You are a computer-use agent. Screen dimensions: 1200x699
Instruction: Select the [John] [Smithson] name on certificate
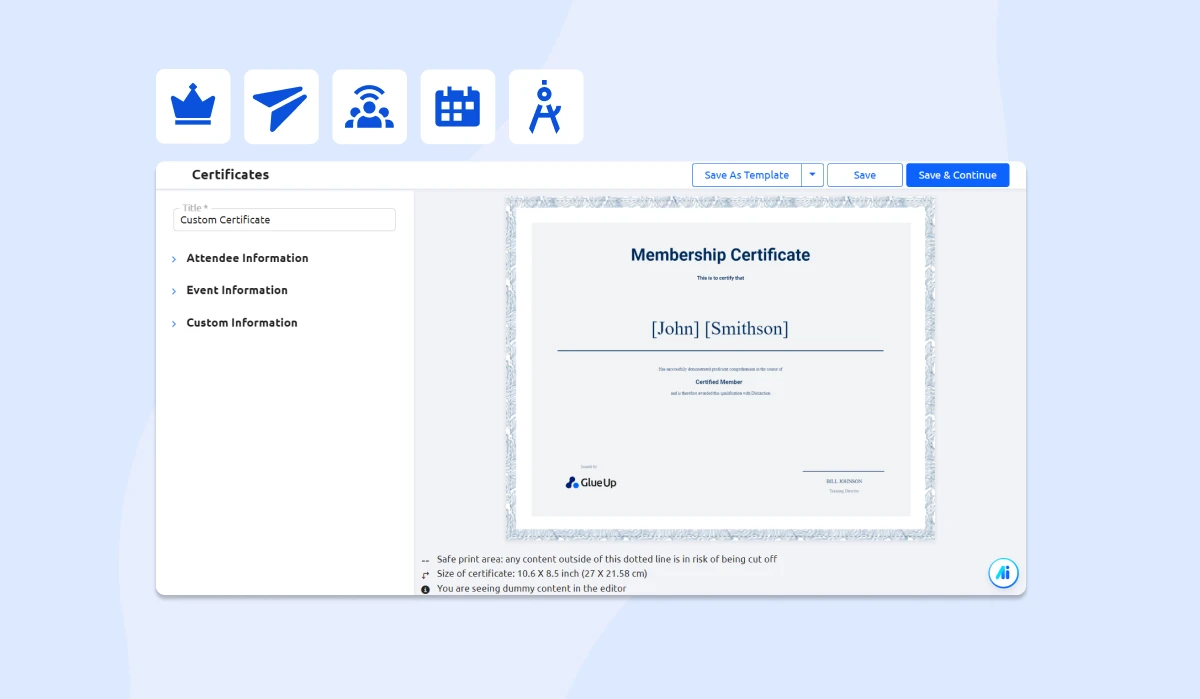click(x=719, y=328)
